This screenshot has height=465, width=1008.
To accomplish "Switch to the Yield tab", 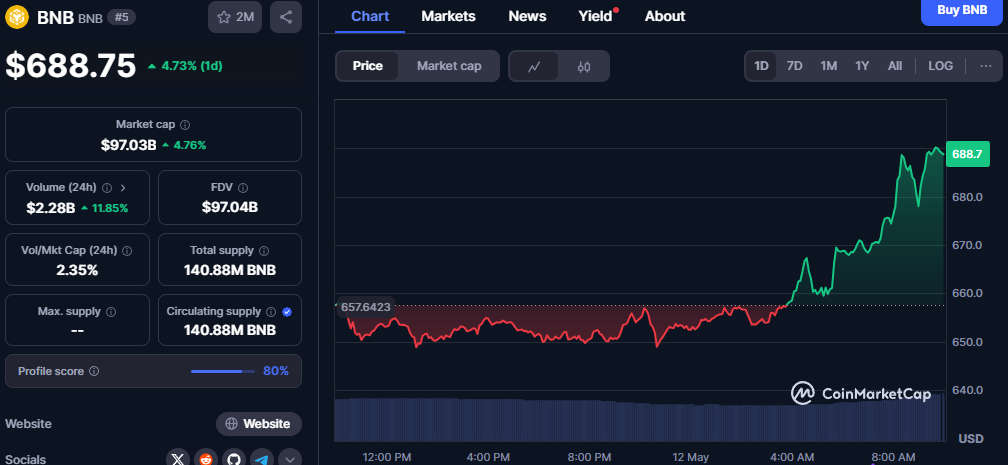I will (596, 16).
